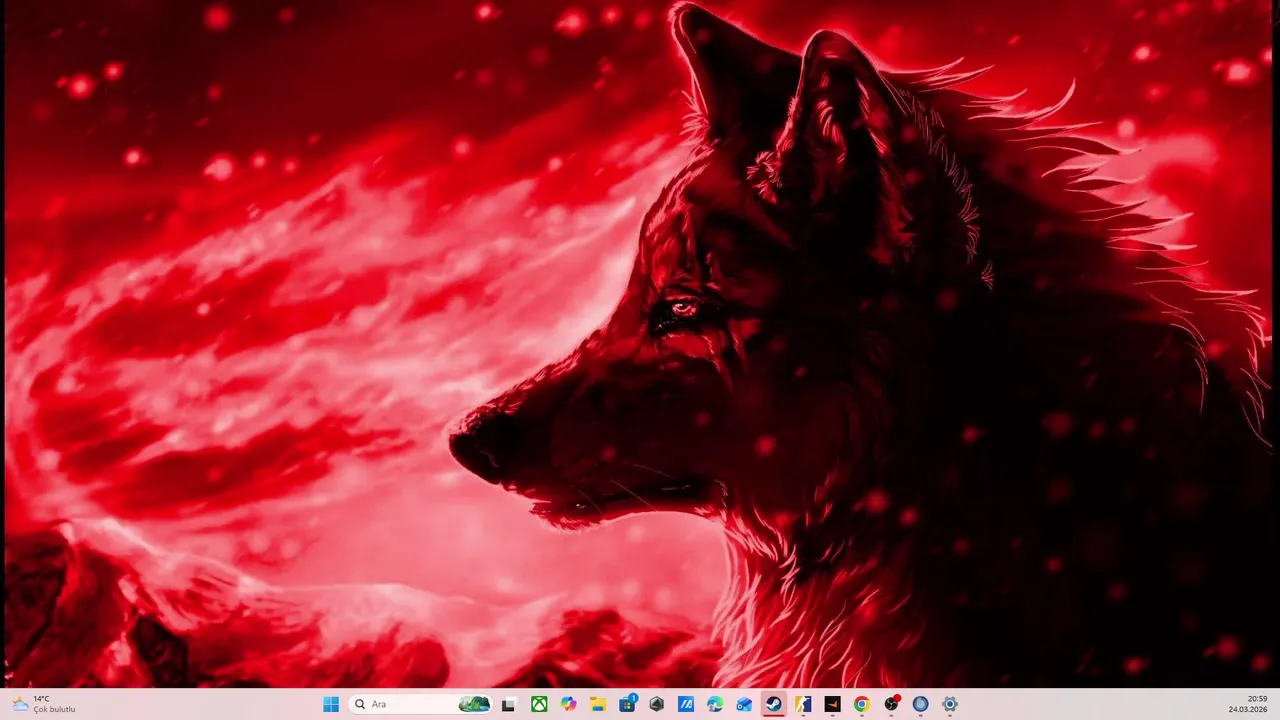Image resolution: width=1280 pixels, height=720 pixels.
Task: Open OBS Studio with red badge
Action: click(891, 704)
